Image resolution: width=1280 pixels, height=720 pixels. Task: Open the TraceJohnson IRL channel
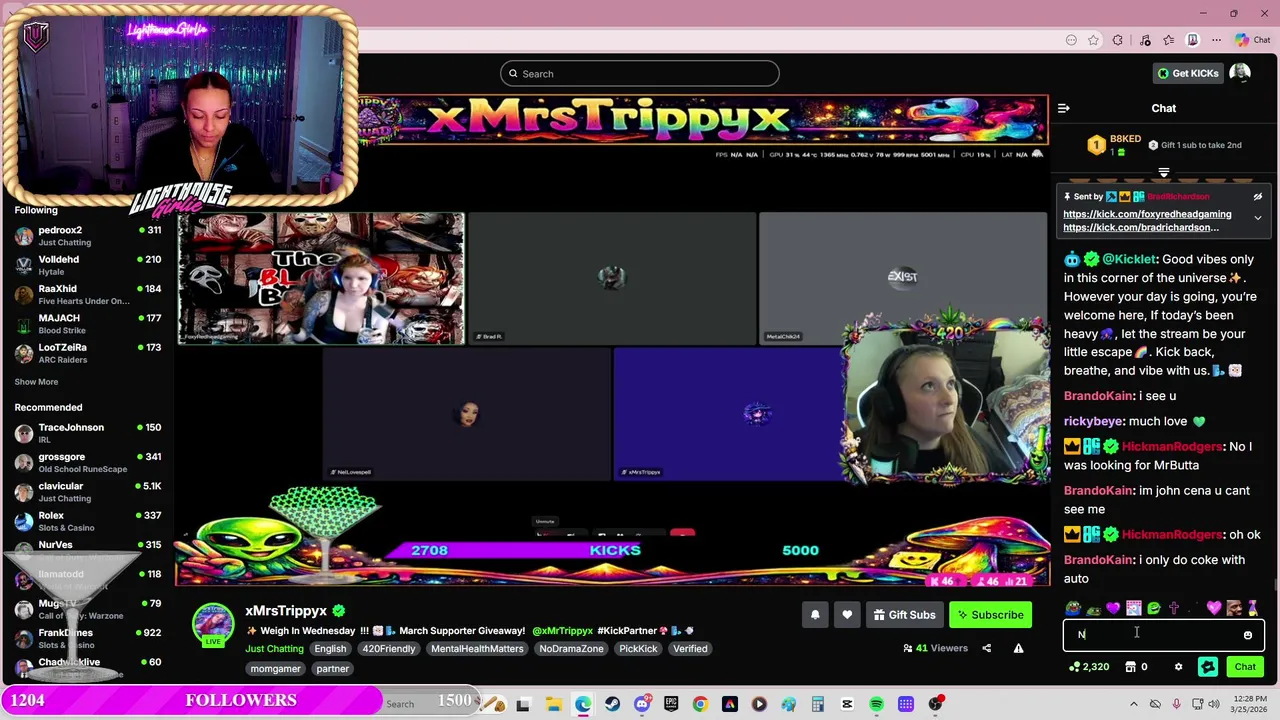pos(88,433)
